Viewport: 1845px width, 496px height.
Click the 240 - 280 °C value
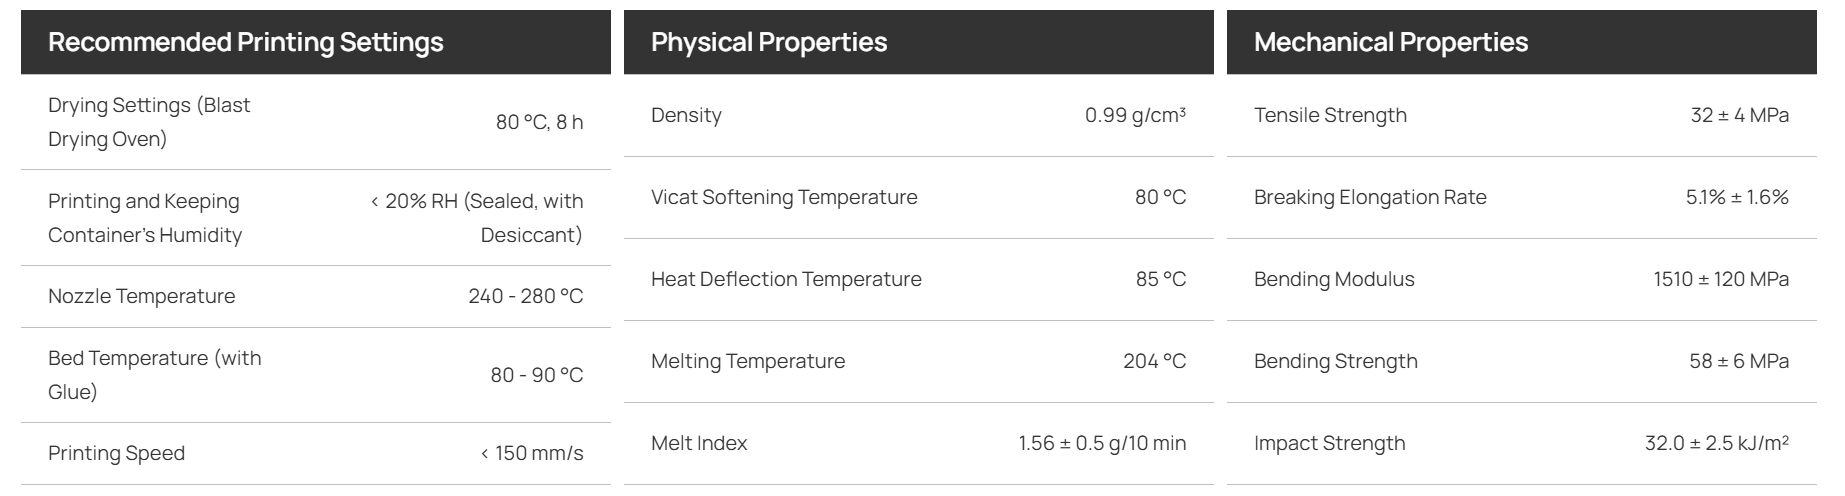pos(526,296)
